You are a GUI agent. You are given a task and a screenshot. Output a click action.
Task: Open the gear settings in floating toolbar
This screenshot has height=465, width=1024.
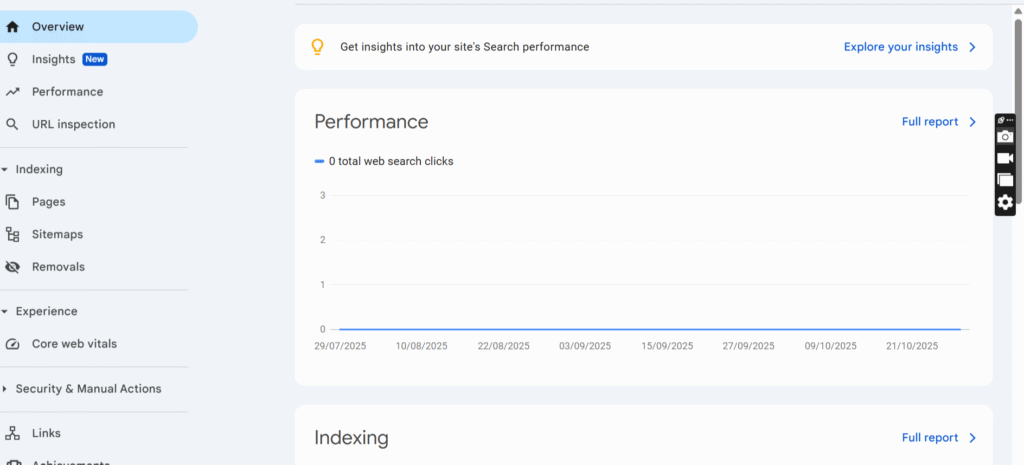pos(1005,203)
